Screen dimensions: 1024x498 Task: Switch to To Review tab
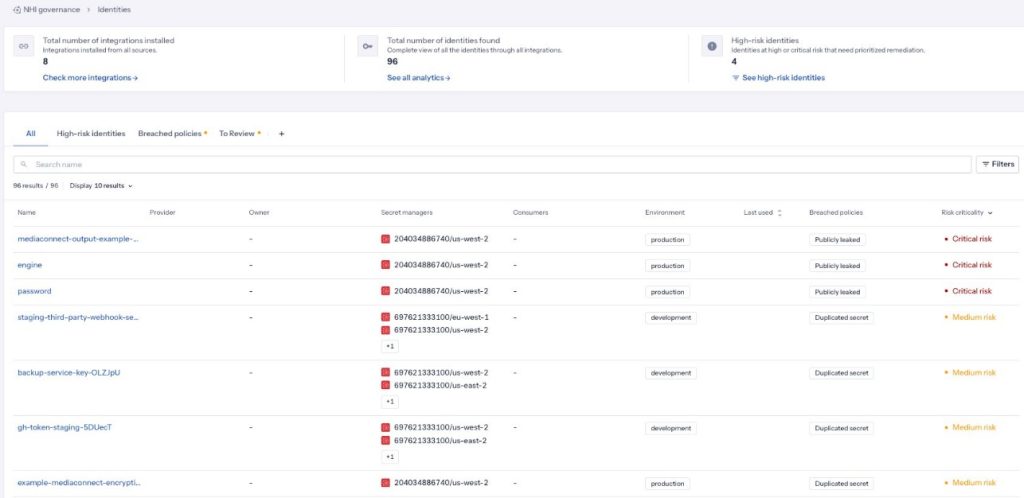240,134
